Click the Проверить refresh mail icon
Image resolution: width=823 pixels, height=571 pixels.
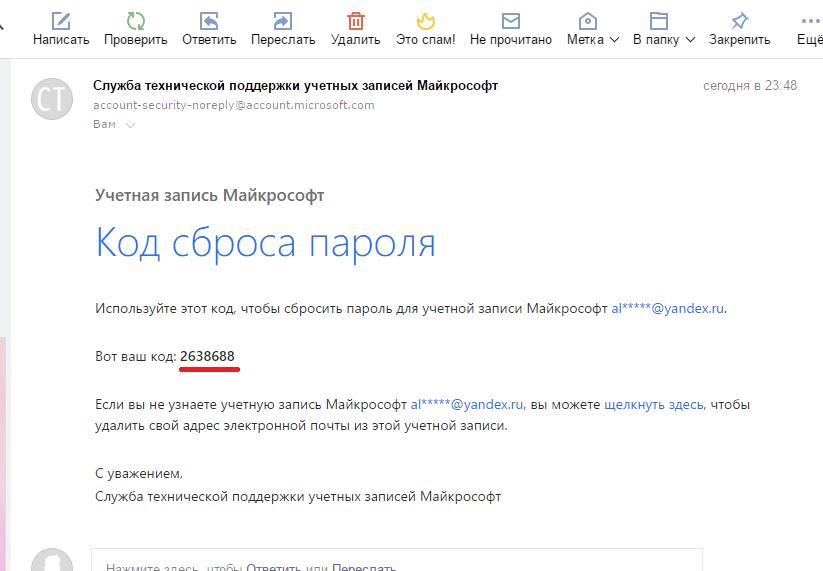(135, 21)
